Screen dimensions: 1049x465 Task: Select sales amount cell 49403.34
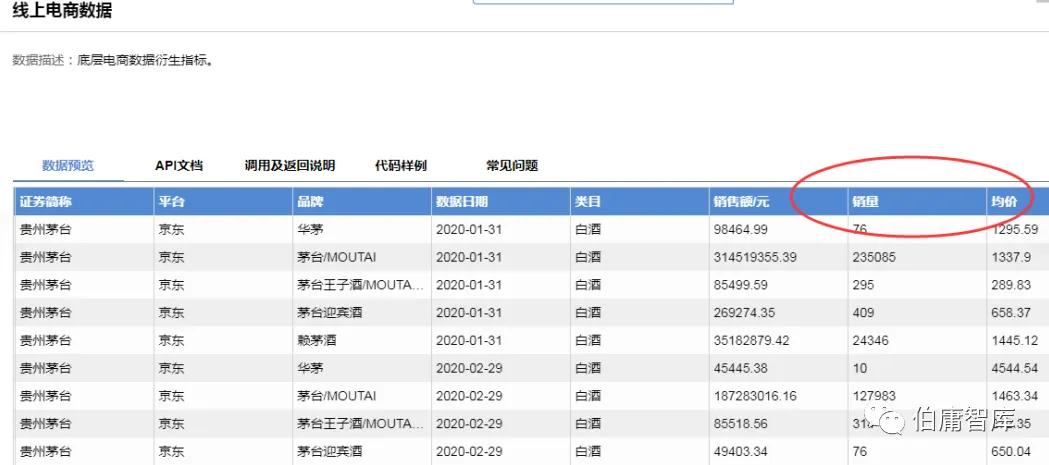pos(741,451)
